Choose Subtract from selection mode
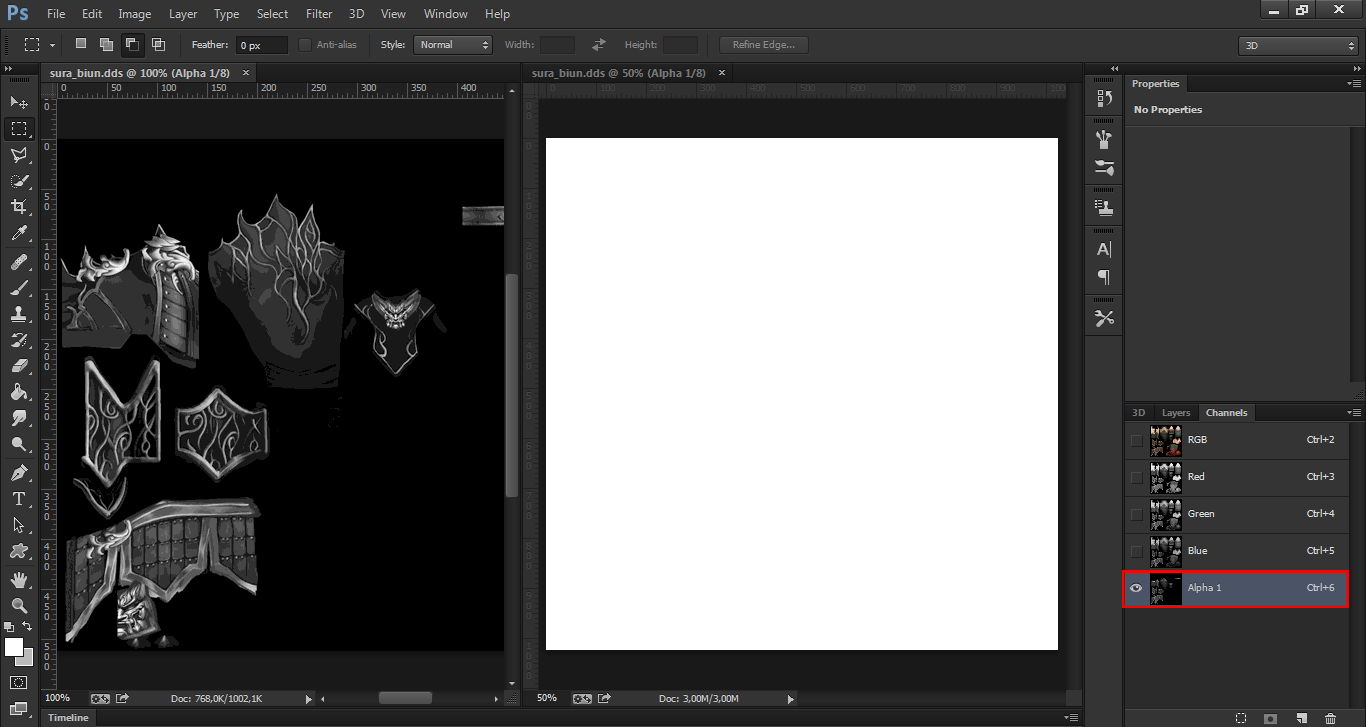Viewport: 1366px width, 727px height. point(132,44)
